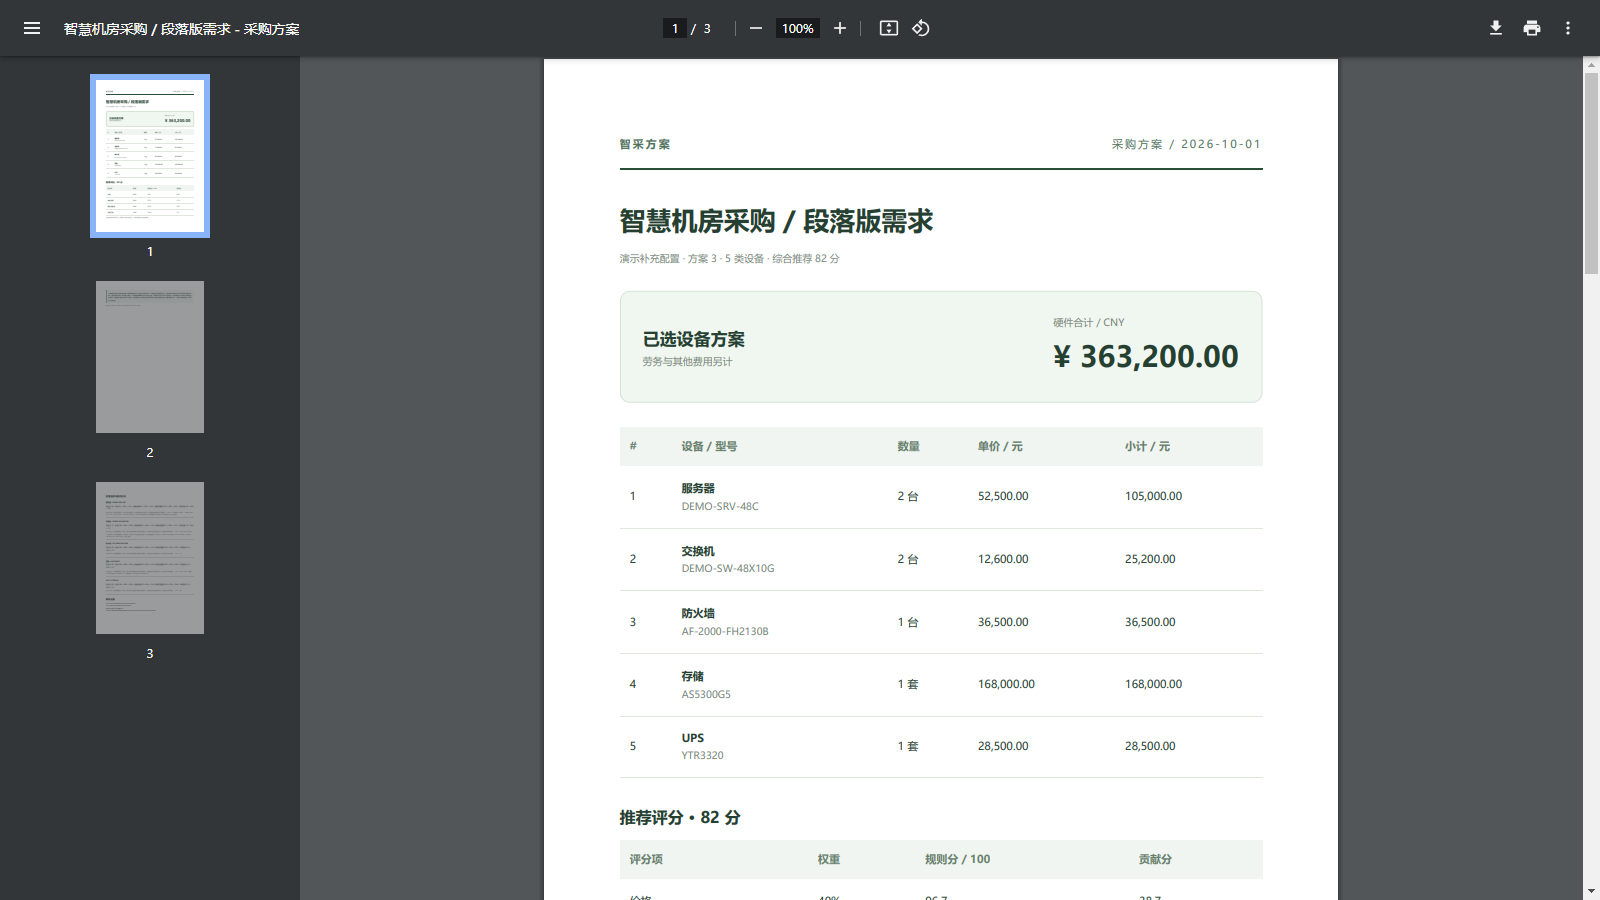Click the 小计 / 元 column header
Image resolution: width=1600 pixels, height=900 pixels.
1147,446
